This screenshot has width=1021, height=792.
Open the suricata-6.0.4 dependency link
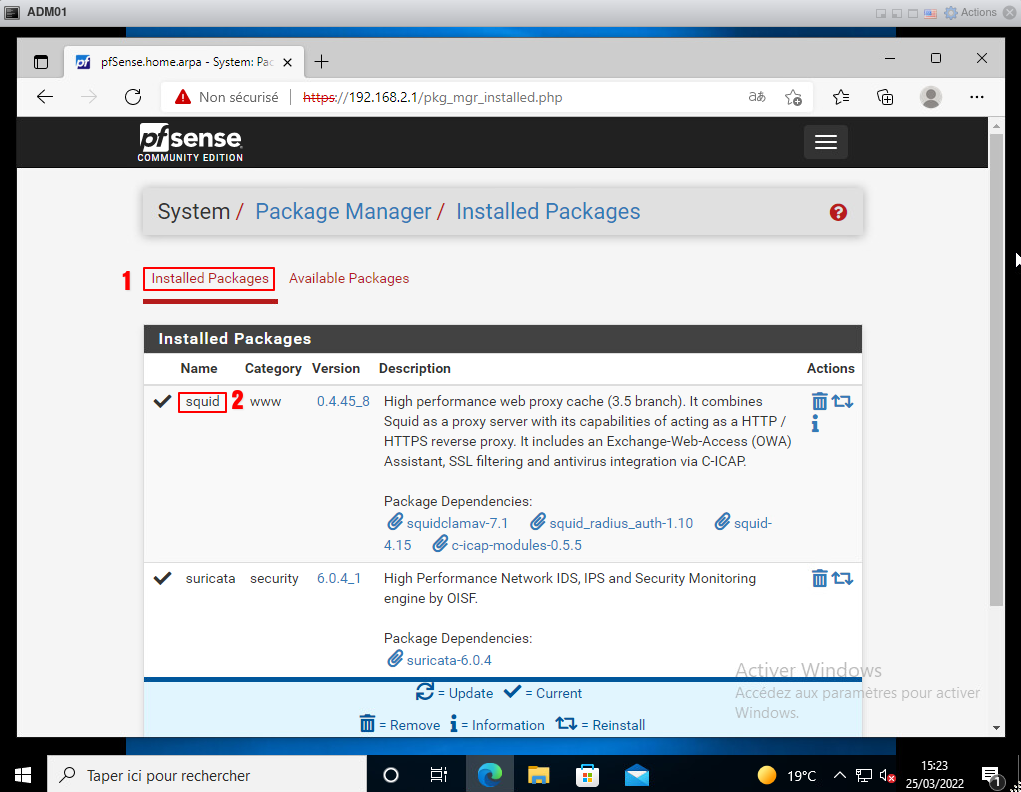tap(448, 660)
